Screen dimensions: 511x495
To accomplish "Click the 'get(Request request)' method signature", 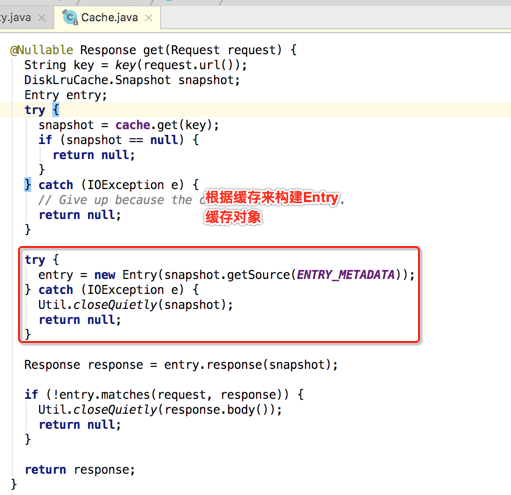I will 212,50.
